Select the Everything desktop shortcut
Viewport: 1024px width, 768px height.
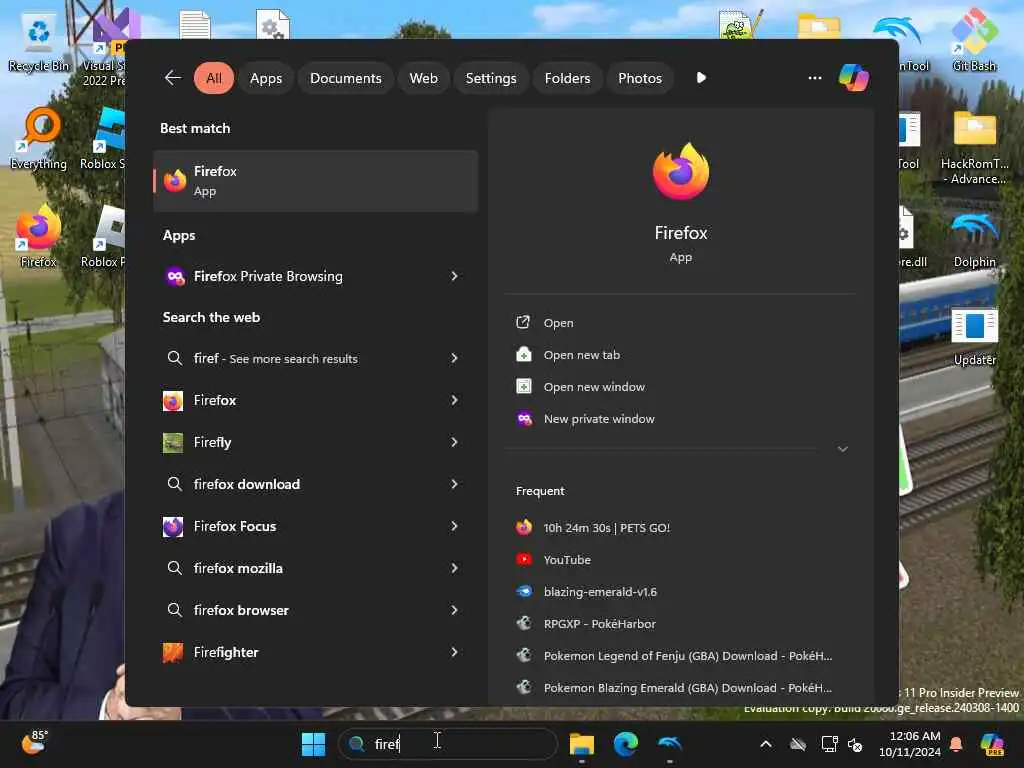tap(39, 139)
